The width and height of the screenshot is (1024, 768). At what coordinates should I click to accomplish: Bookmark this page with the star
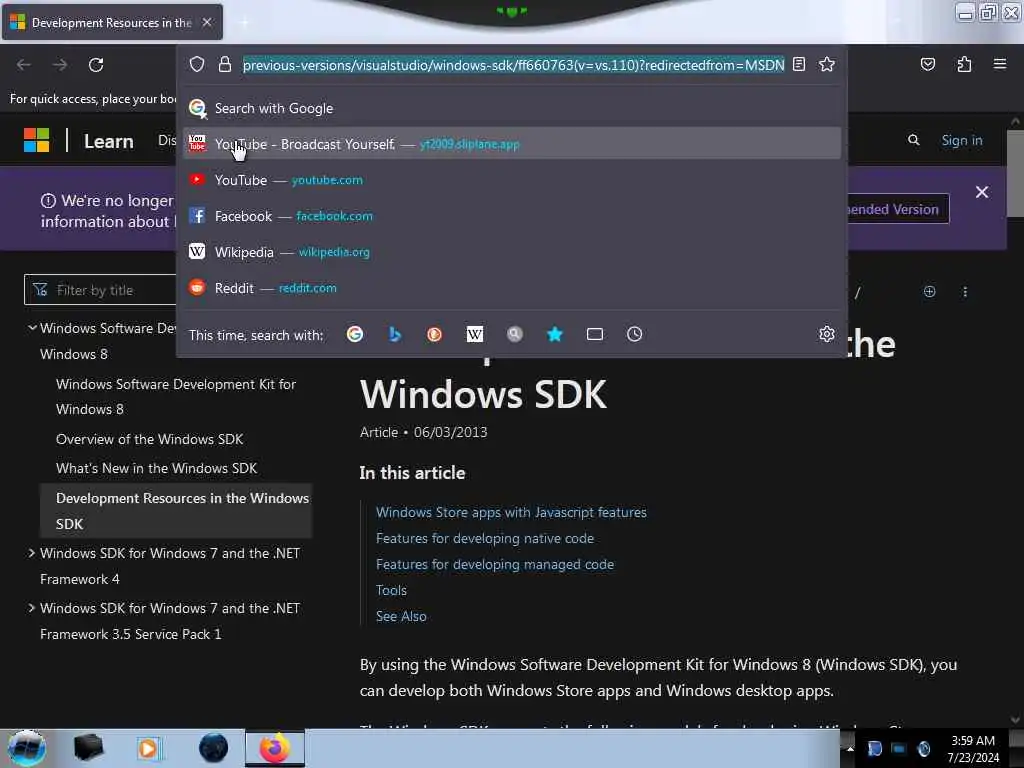(x=827, y=64)
